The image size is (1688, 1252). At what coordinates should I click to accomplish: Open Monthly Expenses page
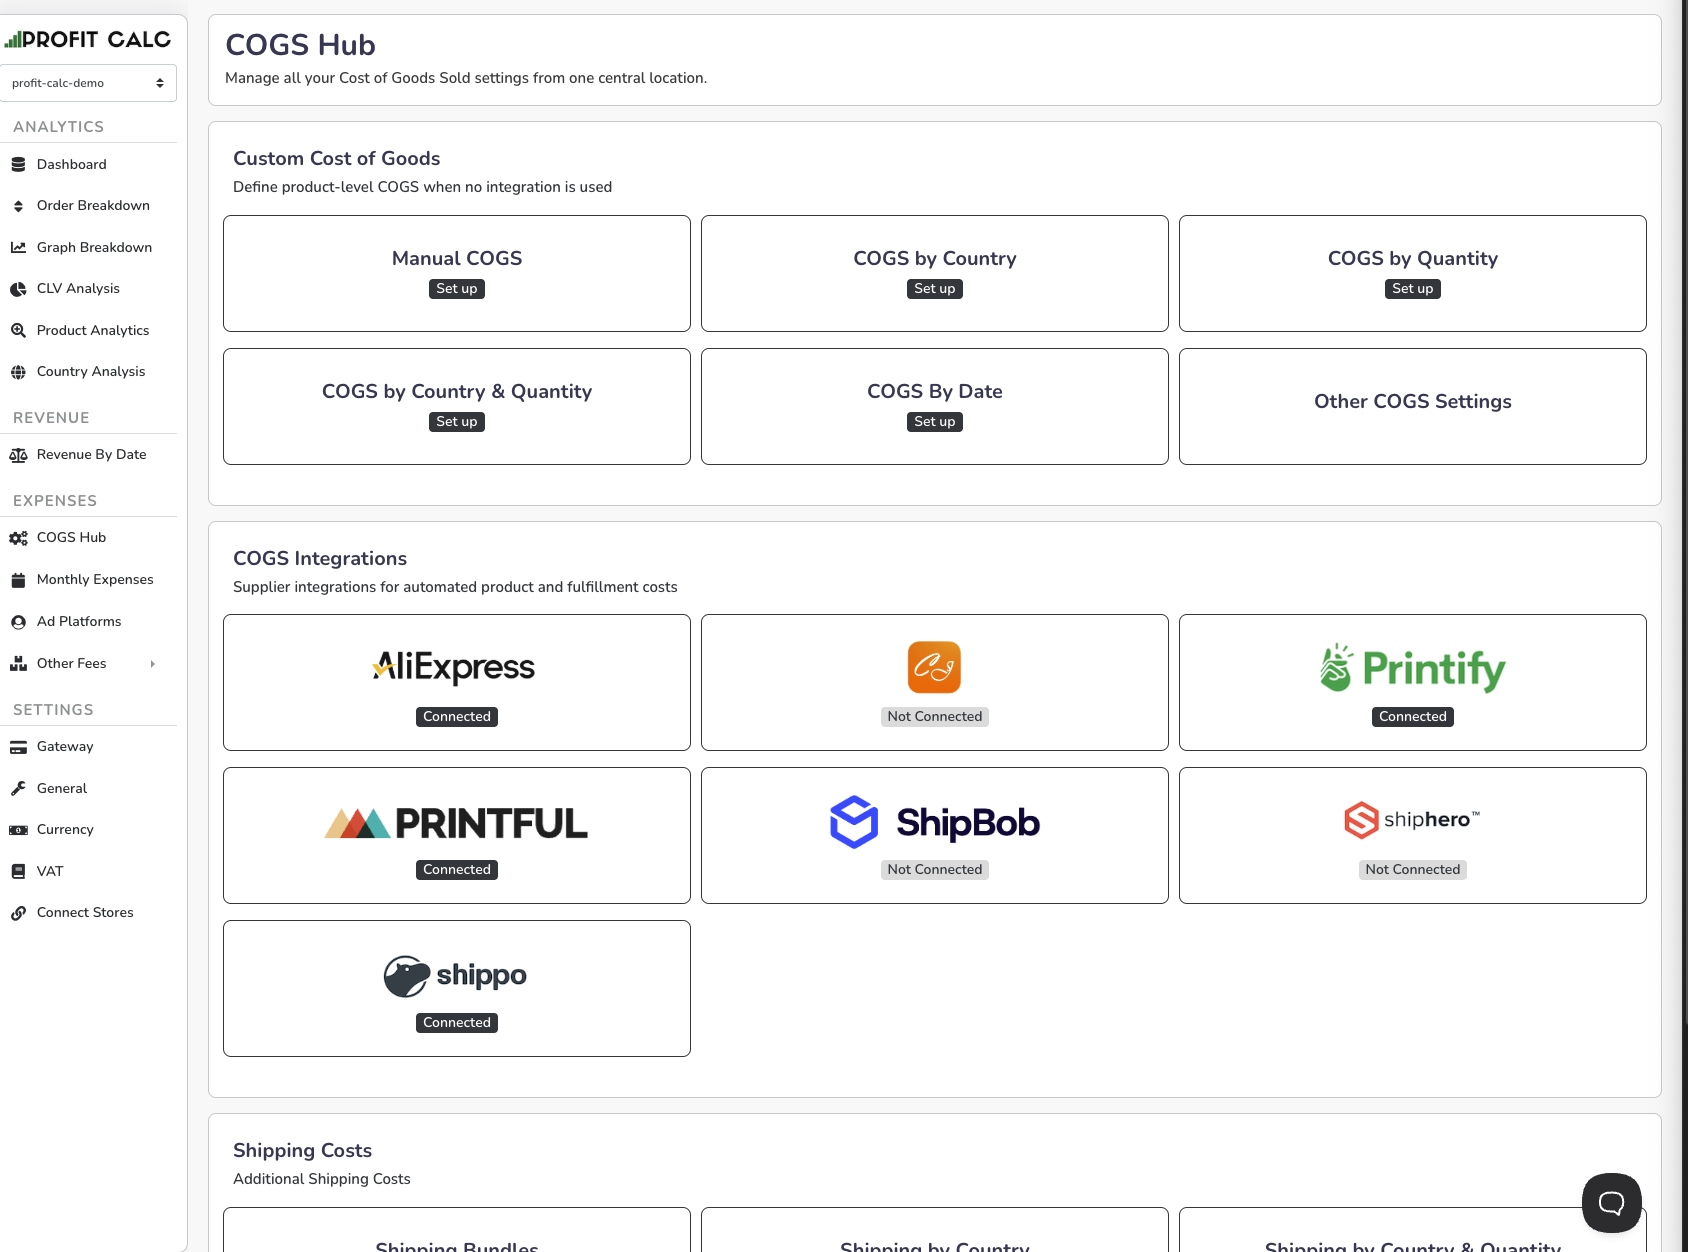pyautogui.click(x=95, y=580)
